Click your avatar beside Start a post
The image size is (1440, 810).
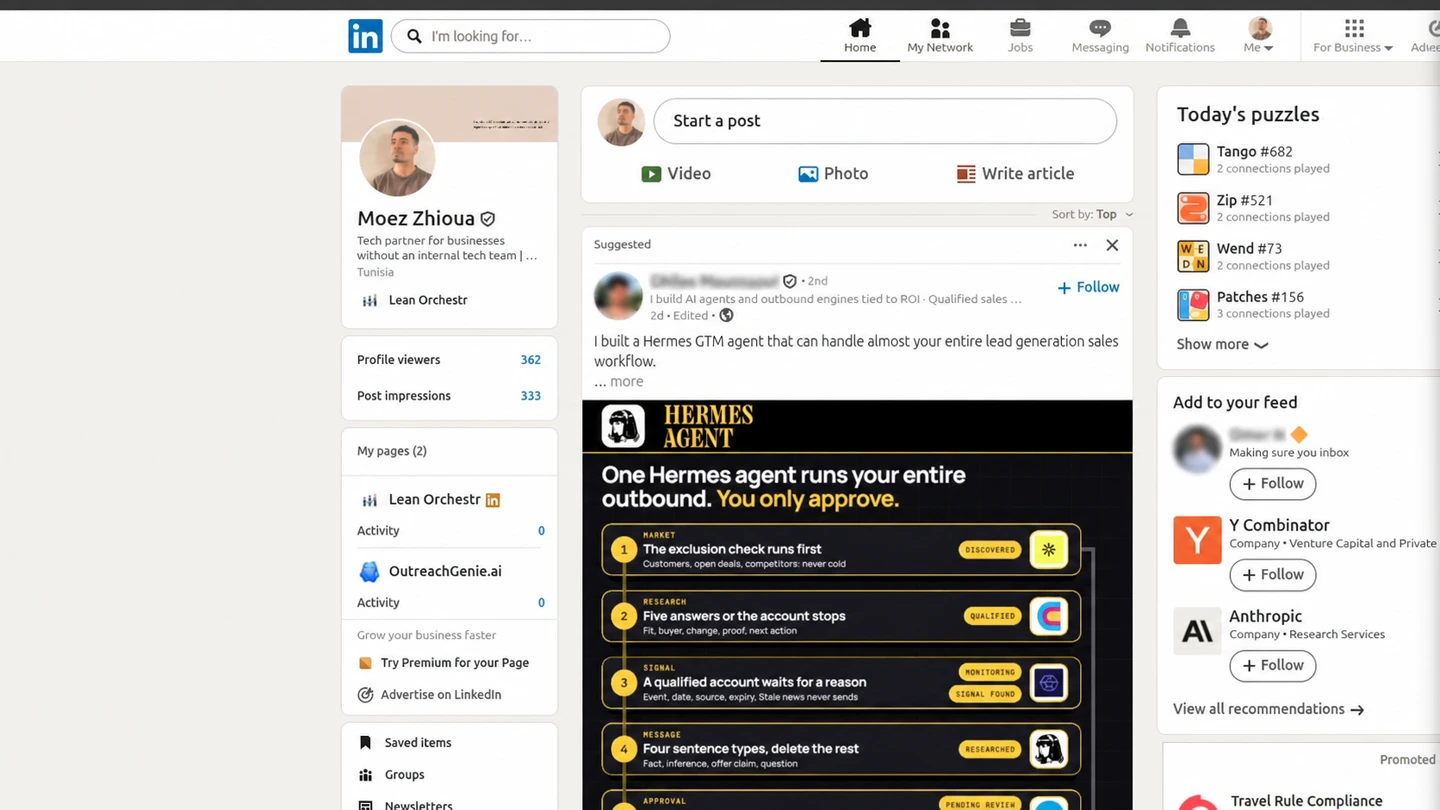(x=621, y=122)
